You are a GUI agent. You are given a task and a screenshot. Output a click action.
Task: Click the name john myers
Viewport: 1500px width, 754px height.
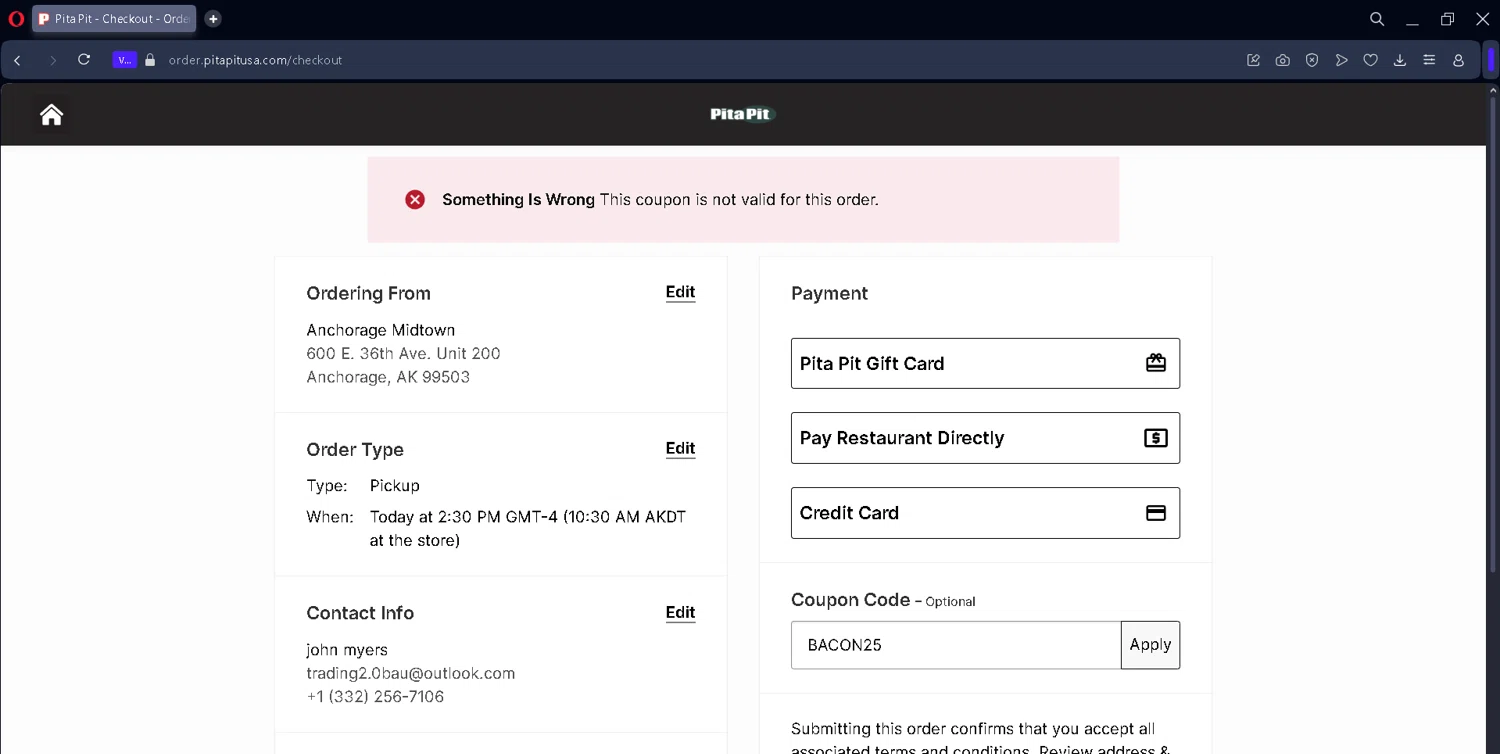[347, 650]
